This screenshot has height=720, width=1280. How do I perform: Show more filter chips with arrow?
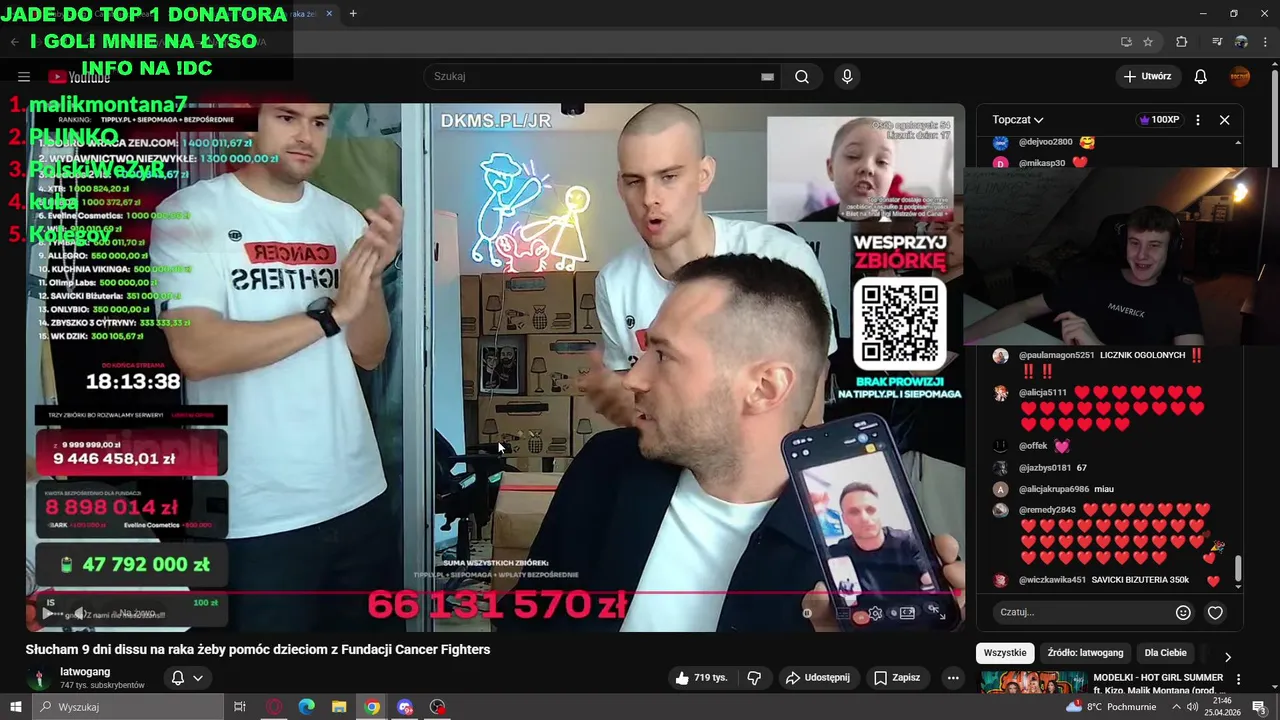click(x=1228, y=657)
